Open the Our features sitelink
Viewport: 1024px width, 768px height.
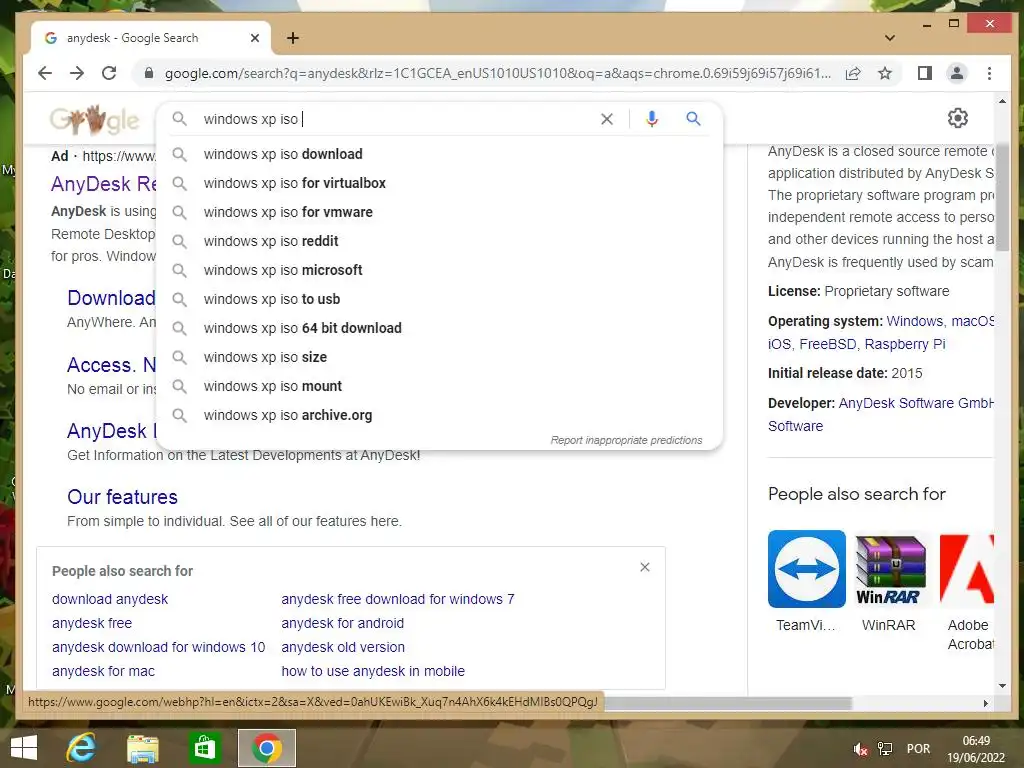coord(122,497)
